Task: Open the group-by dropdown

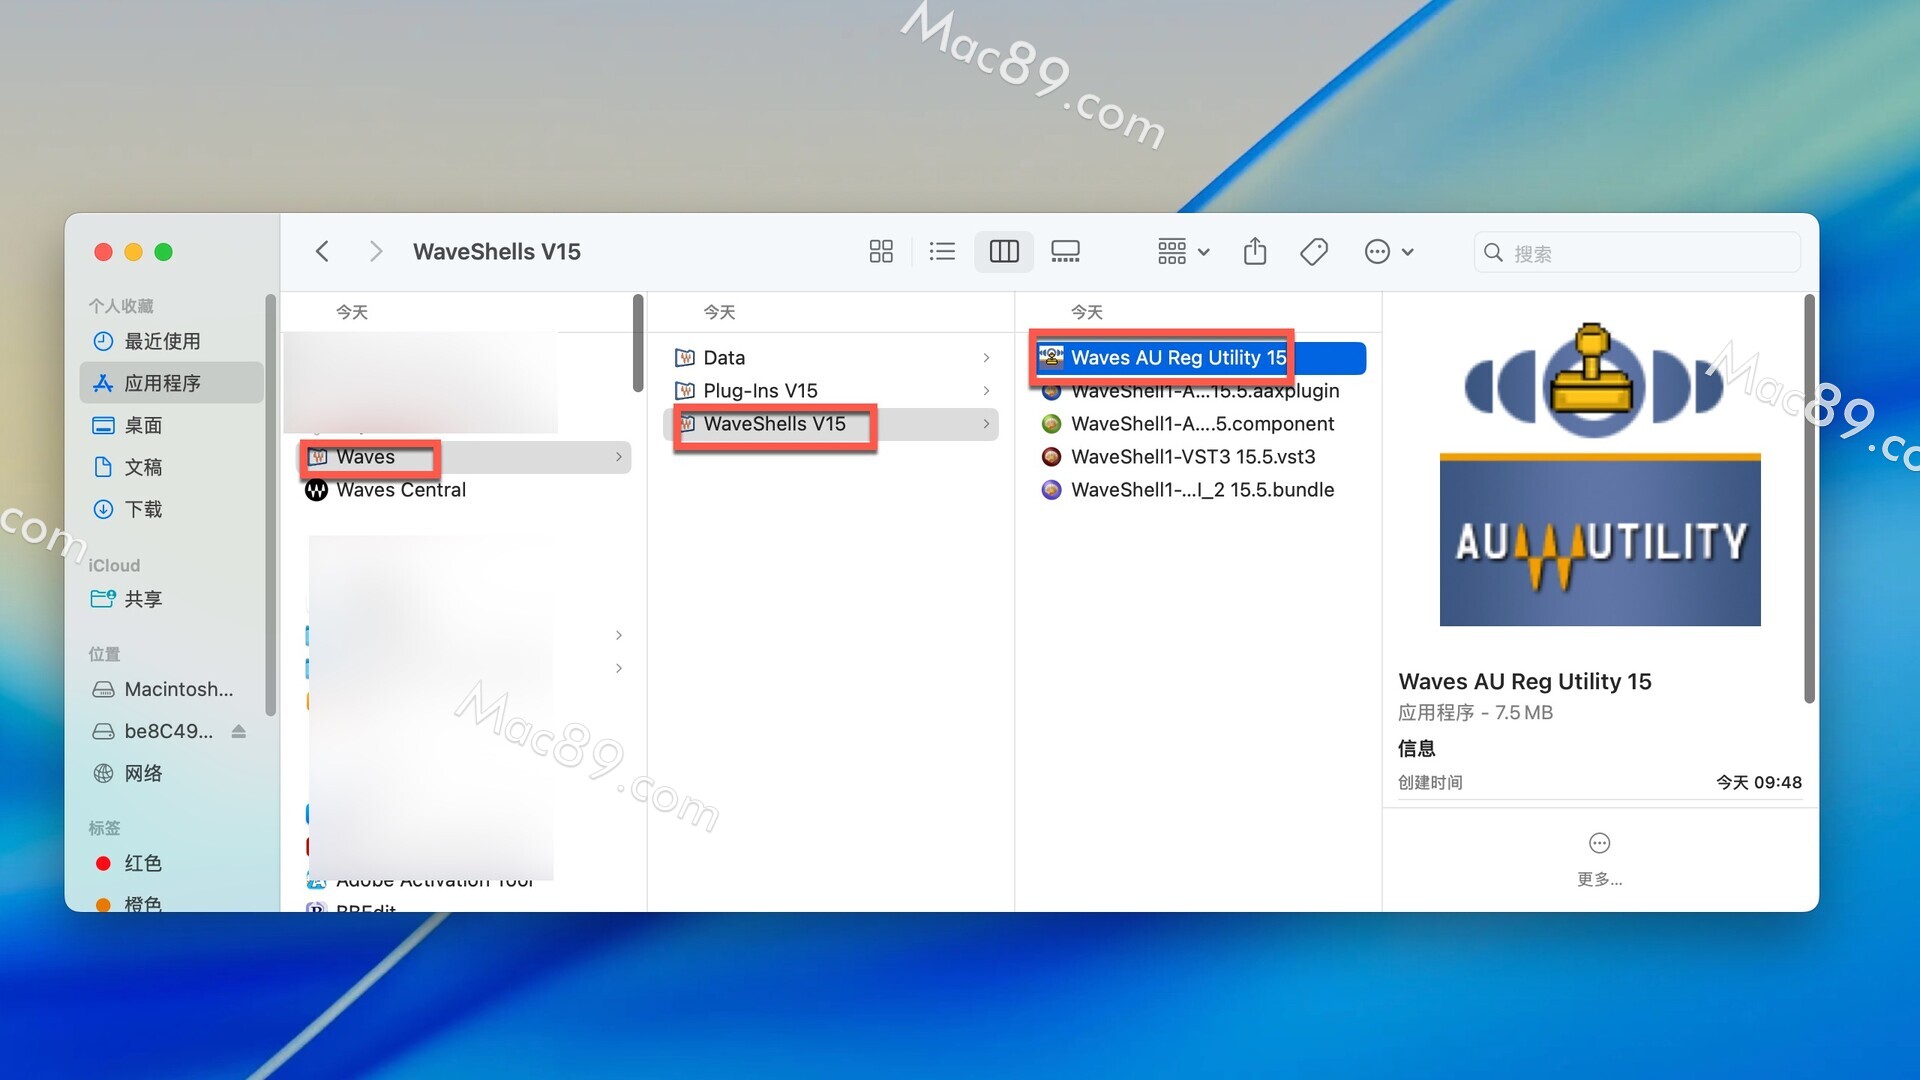Action: pyautogui.click(x=1183, y=251)
